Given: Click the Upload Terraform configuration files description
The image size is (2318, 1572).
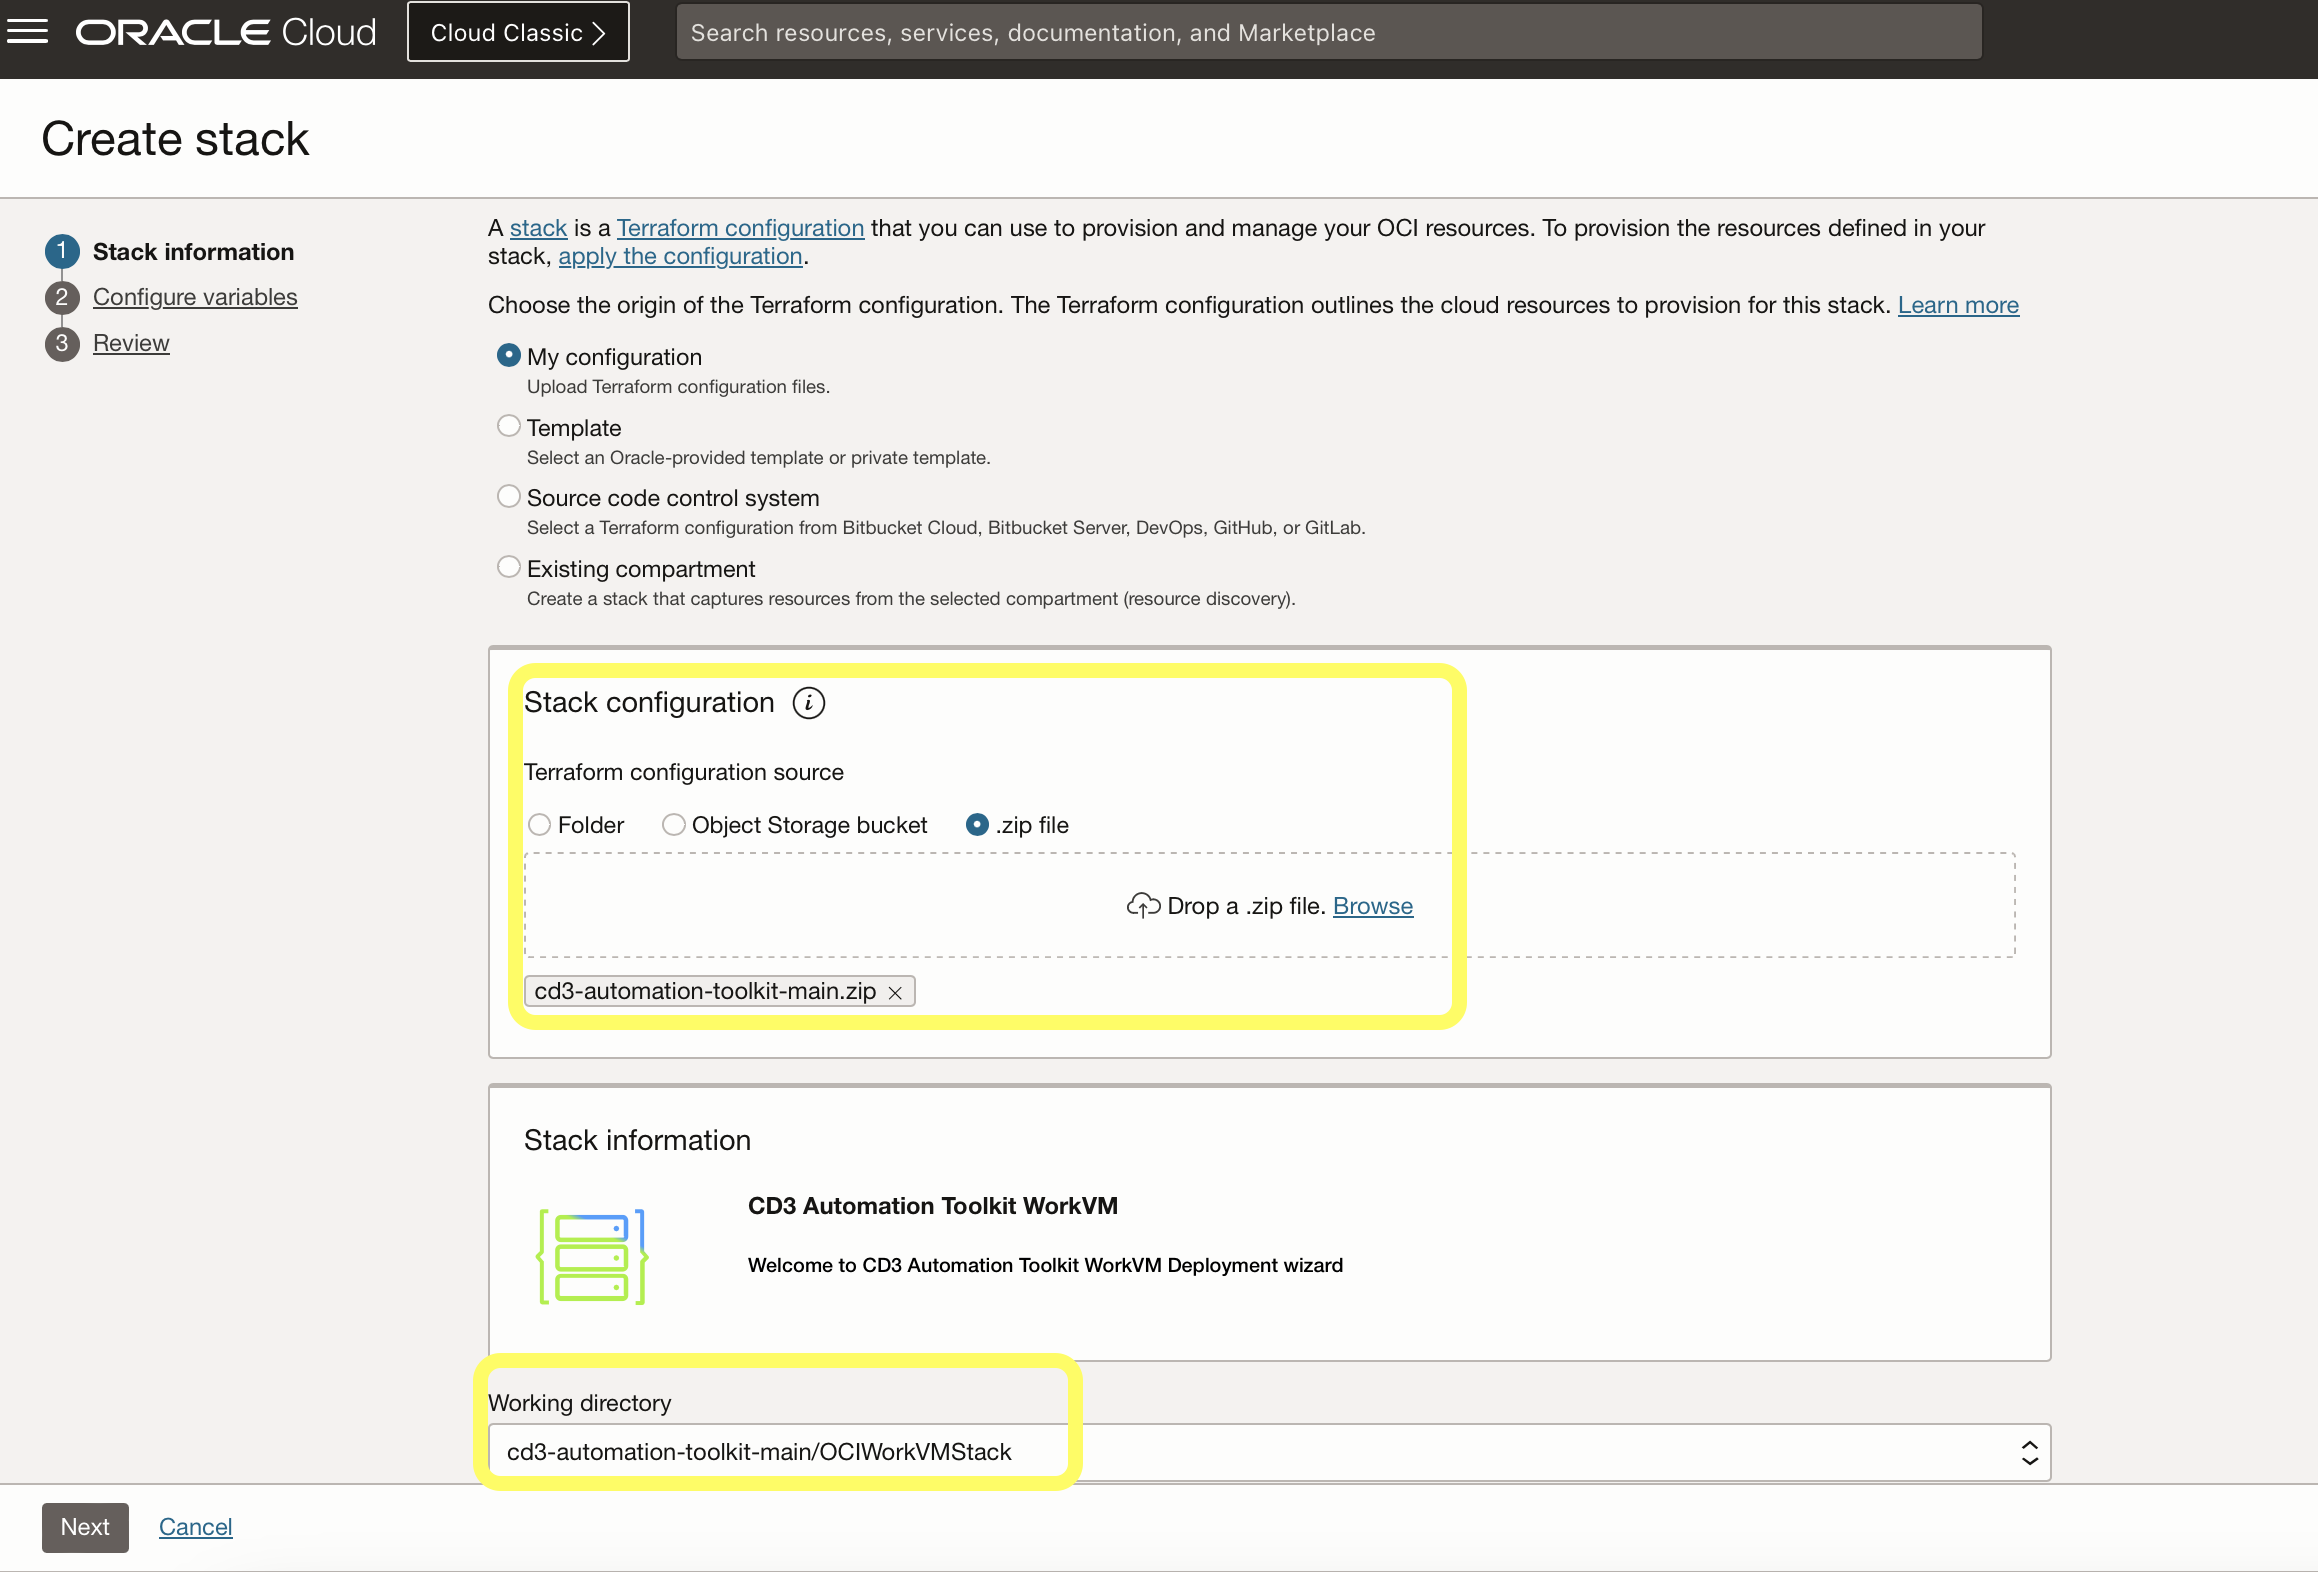Looking at the screenshot, I should click(678, 387).
